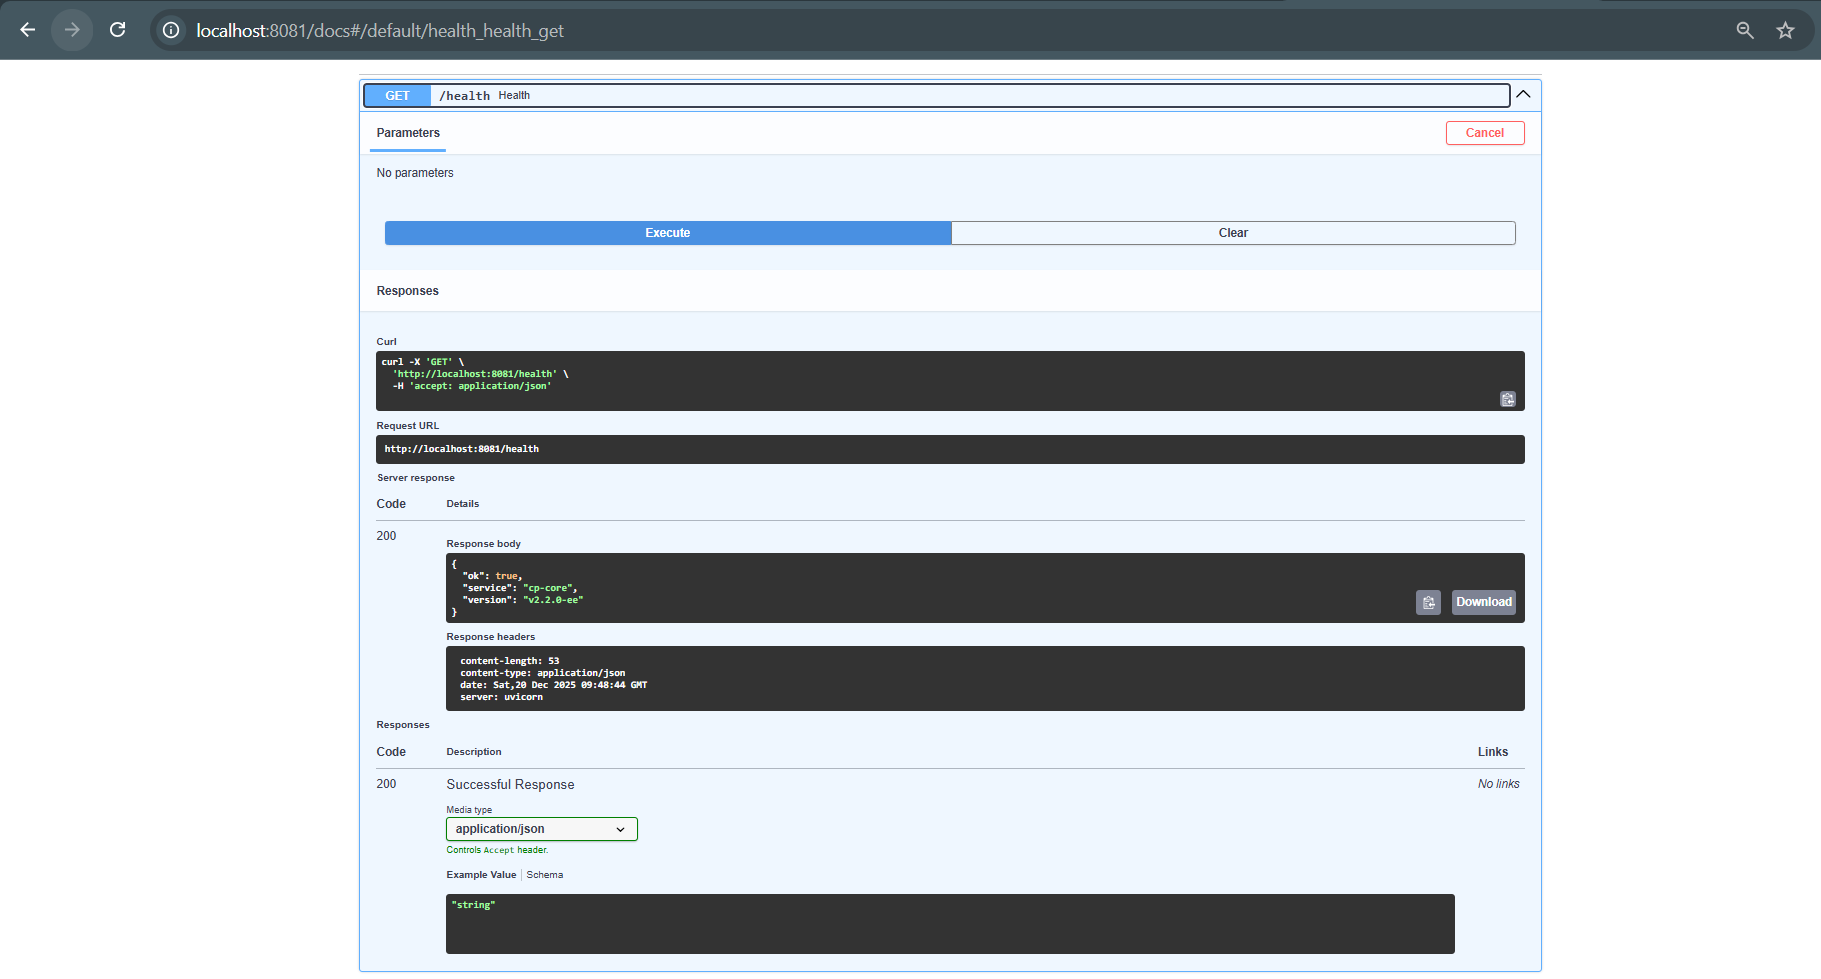1821x979 pixels.
Task: Click the 'server: uvicorn' header line
Action: tap(501, 697)
